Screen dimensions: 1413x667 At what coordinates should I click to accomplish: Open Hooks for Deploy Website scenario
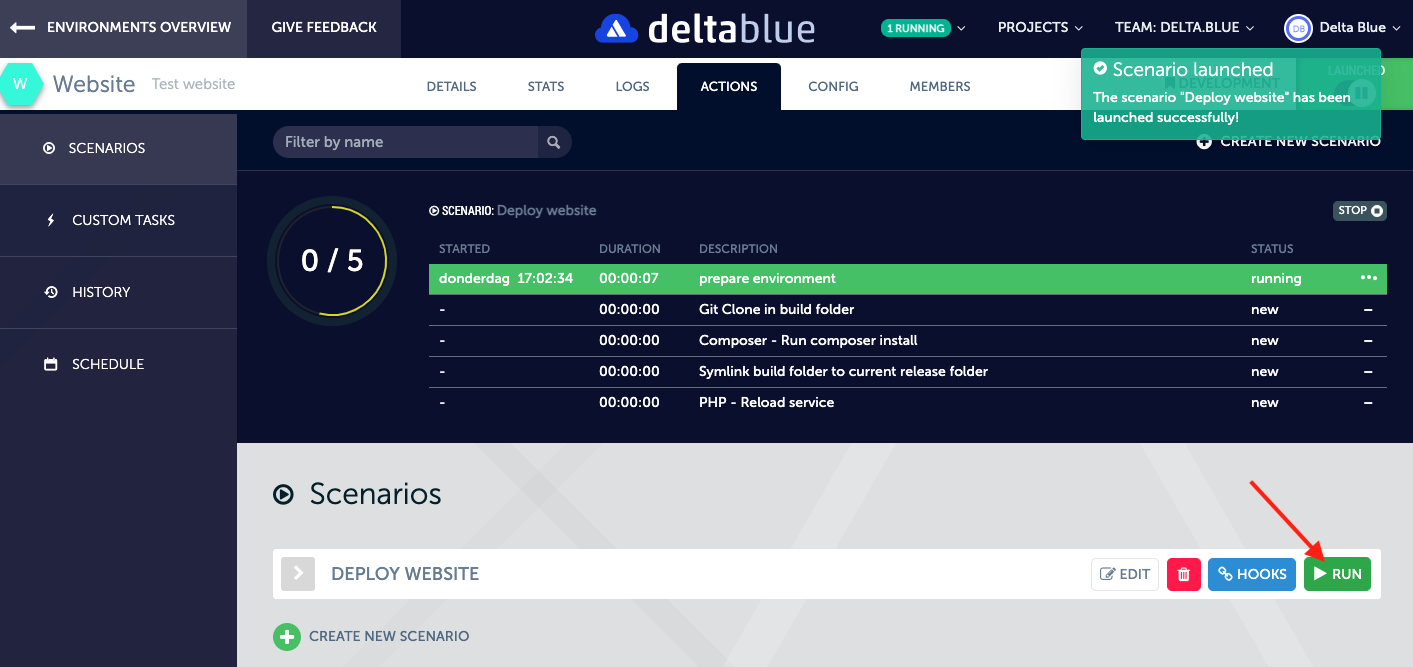[1252, 574]
